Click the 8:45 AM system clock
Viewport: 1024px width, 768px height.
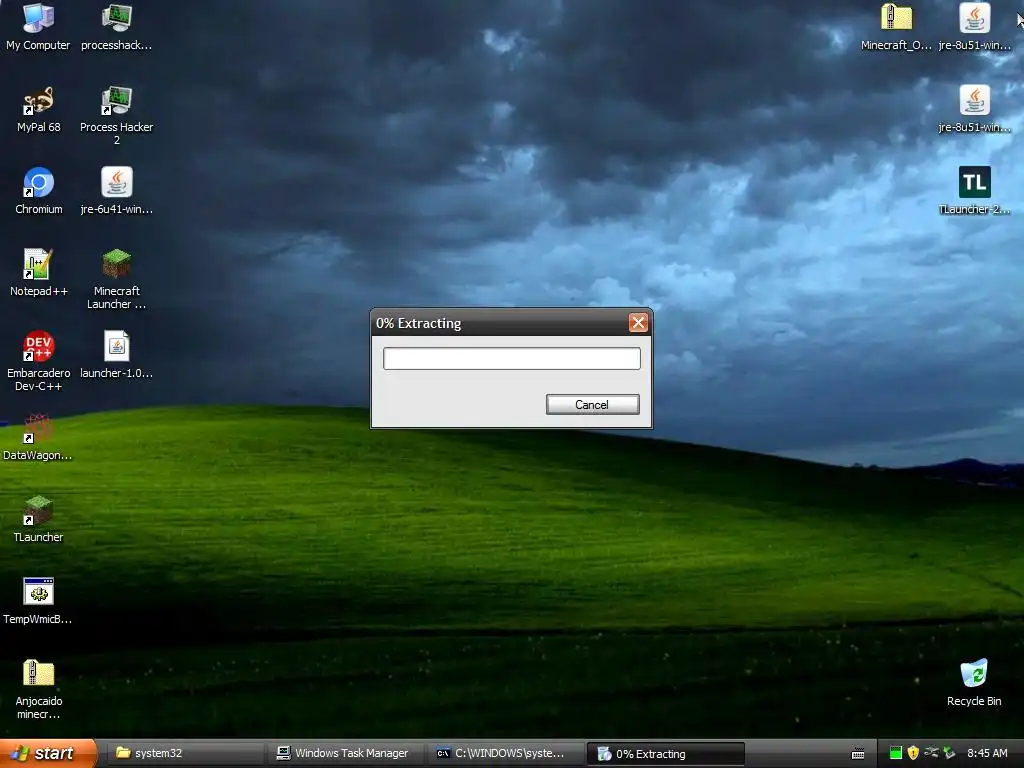pos(987,753)
